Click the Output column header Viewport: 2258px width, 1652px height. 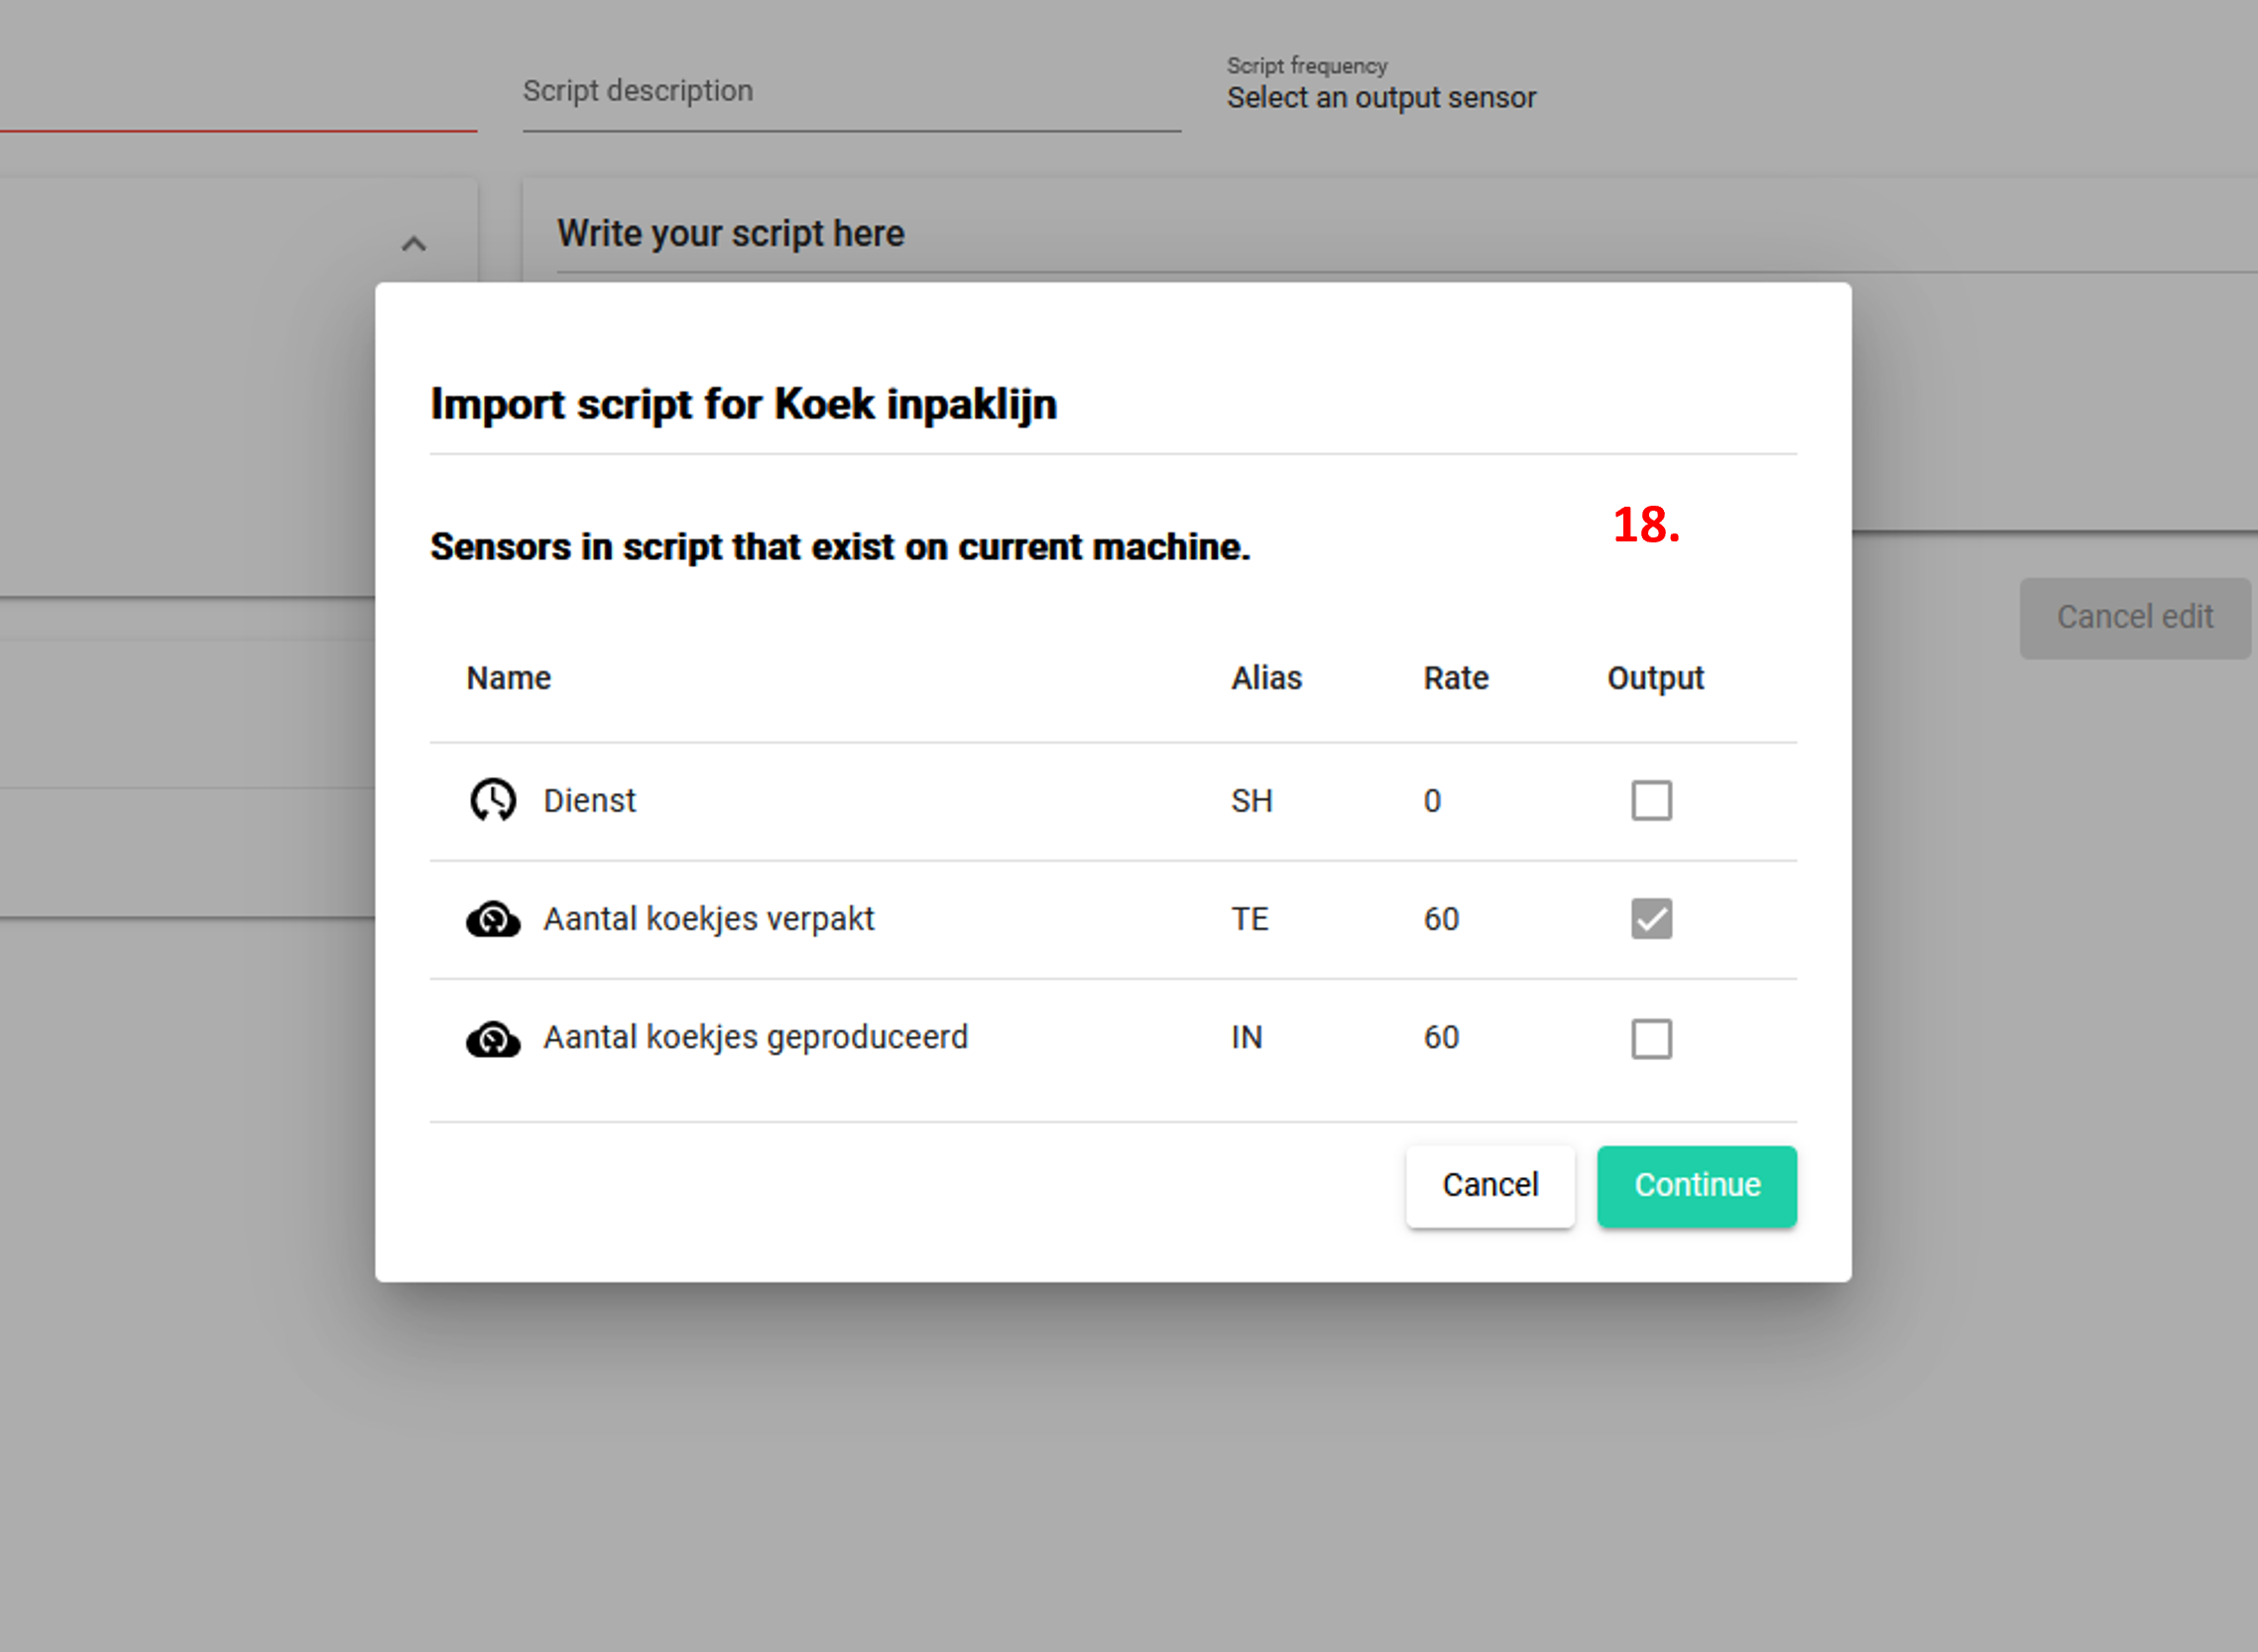click(x=1655, y=678)
